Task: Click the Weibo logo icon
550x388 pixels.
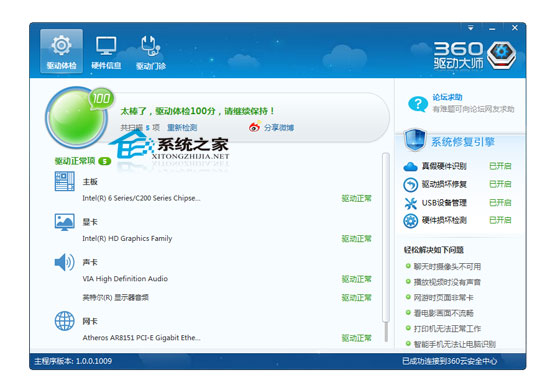Action: (255, 127)
